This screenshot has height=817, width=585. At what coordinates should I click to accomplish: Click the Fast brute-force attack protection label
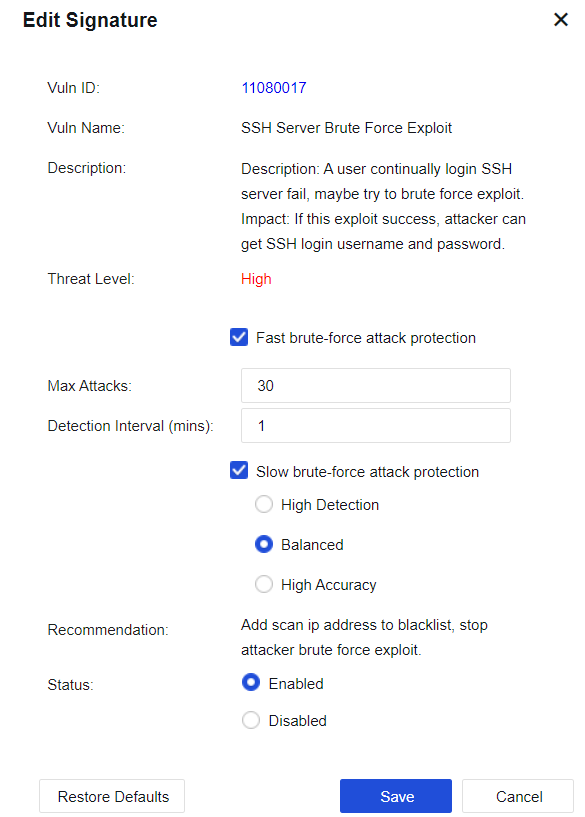(366, 338)
